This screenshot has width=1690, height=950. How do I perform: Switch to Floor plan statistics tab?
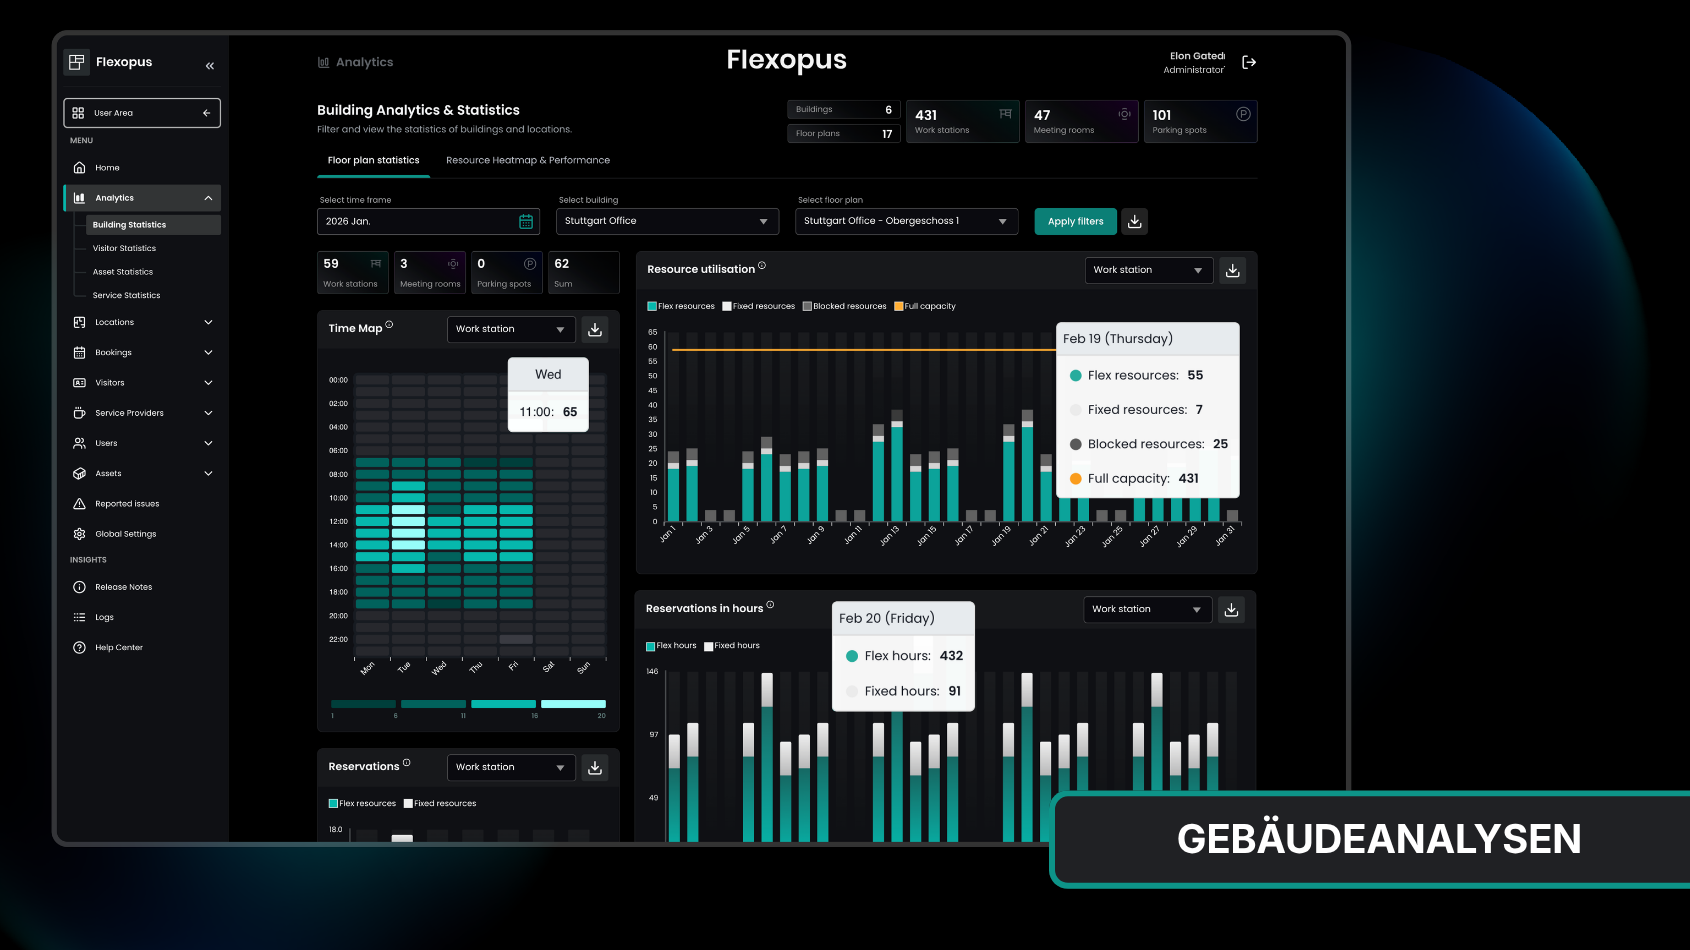(x=374, y=161)
